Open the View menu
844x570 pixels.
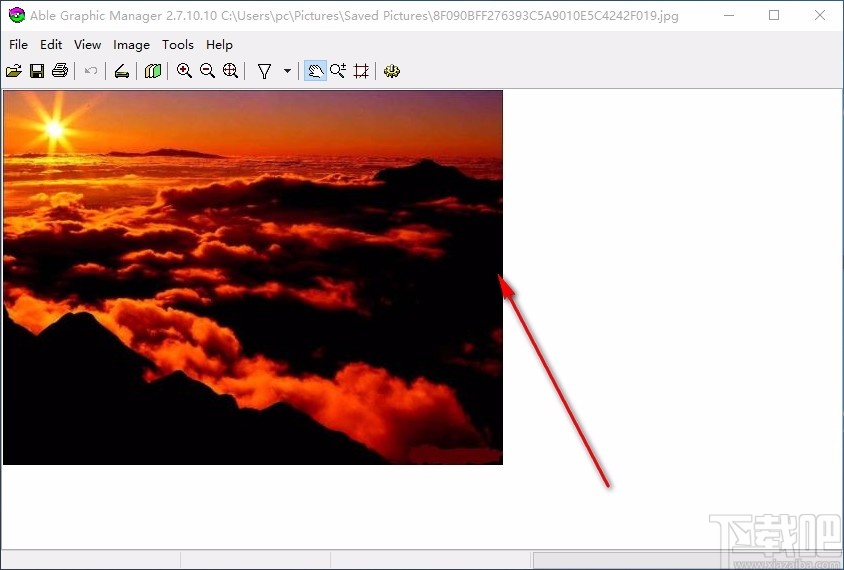pyautogui.click(x=87, y=45)
